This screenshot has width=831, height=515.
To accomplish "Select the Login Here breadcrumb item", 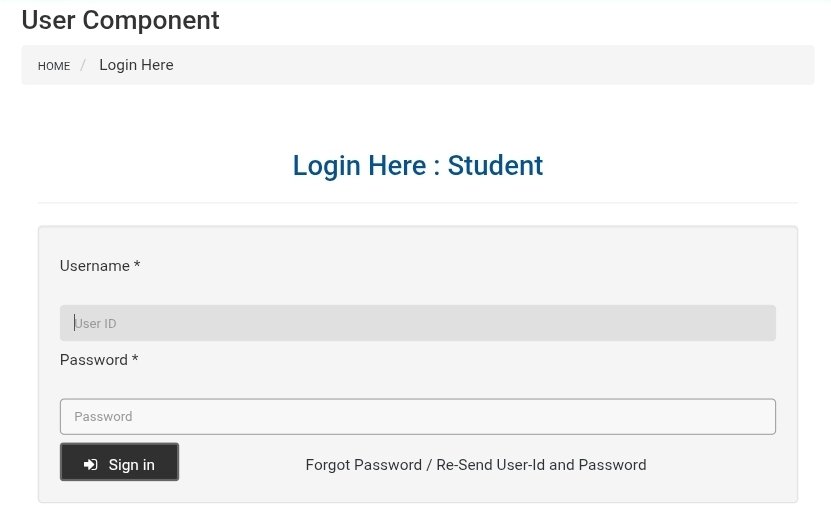I will tap(136, 65).
